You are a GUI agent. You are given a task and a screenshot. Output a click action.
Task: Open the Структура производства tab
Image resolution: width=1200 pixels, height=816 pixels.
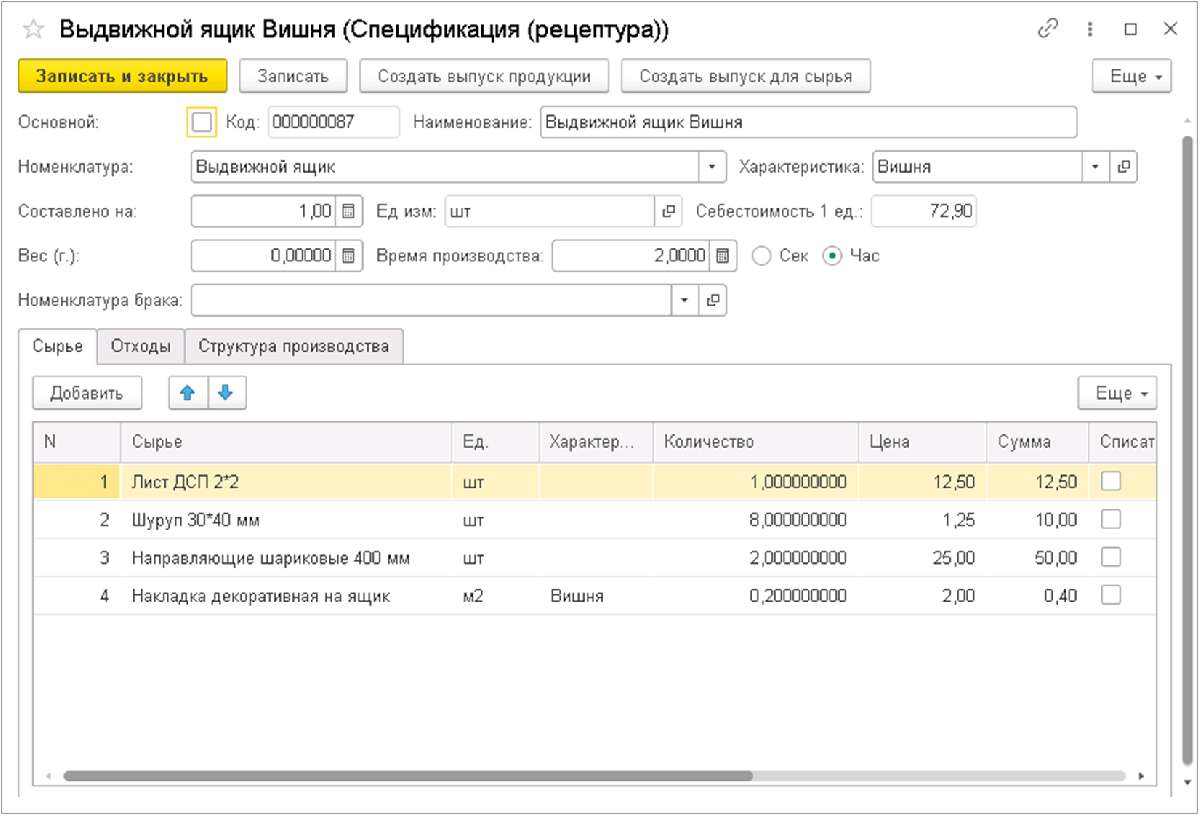(x=294, y=346)
